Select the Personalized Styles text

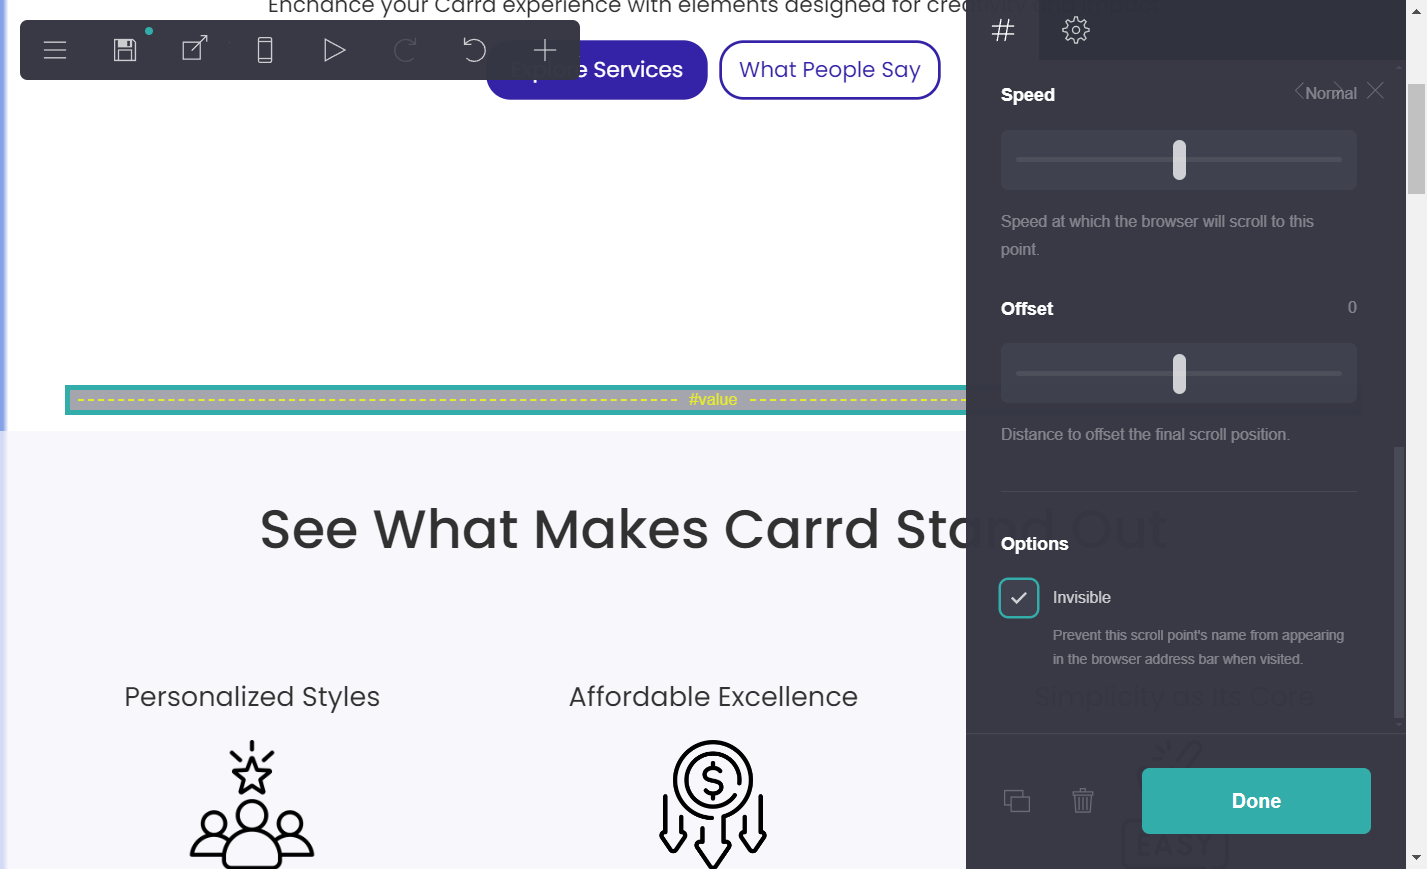click(252, 697)
